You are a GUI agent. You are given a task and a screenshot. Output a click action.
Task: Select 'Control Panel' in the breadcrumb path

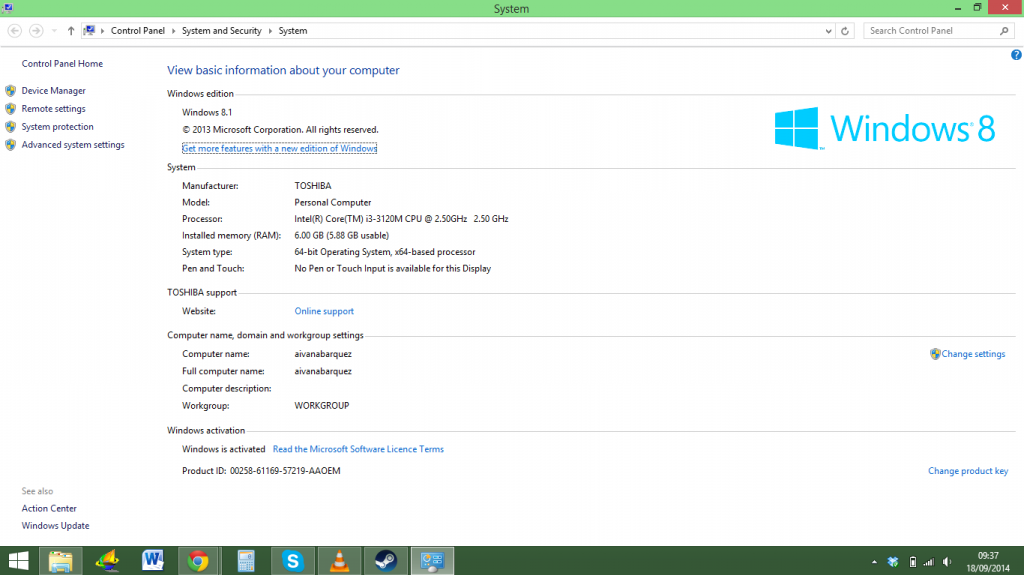(x=137, y=31)
